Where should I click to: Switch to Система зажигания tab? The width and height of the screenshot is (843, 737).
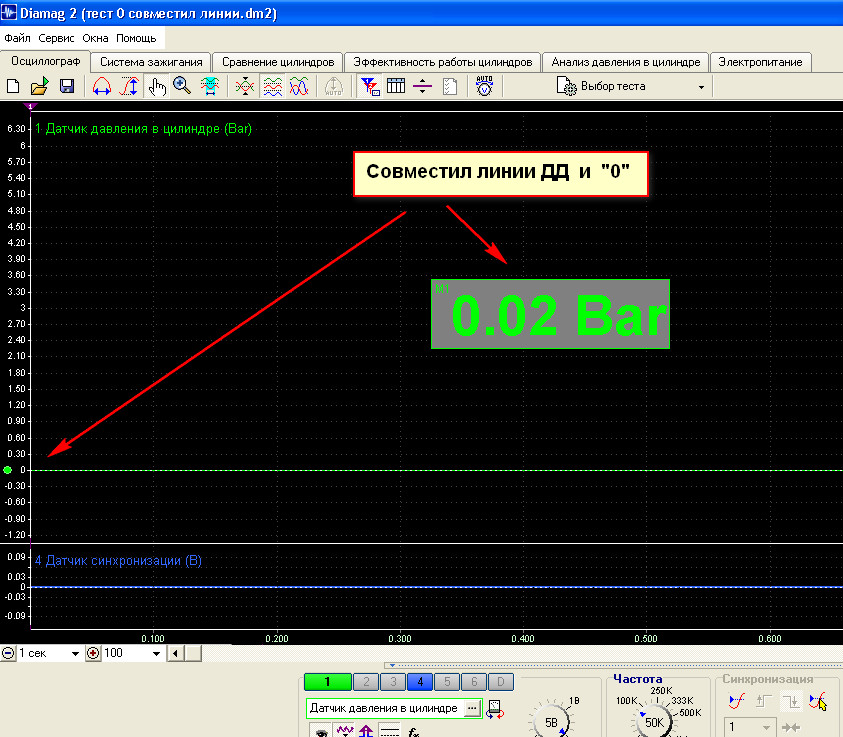(x=151, y=62)
